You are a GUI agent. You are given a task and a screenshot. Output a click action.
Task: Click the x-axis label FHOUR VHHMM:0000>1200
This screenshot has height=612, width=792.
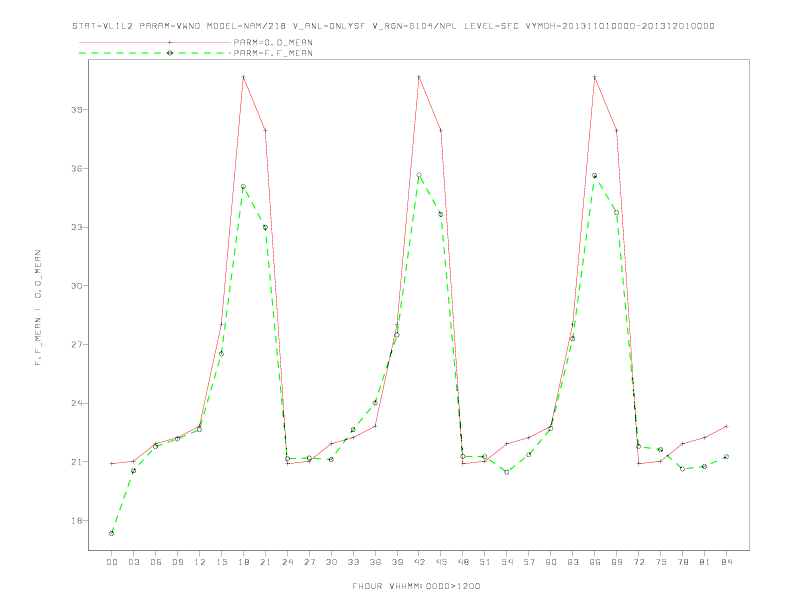(x=416, y=586)
